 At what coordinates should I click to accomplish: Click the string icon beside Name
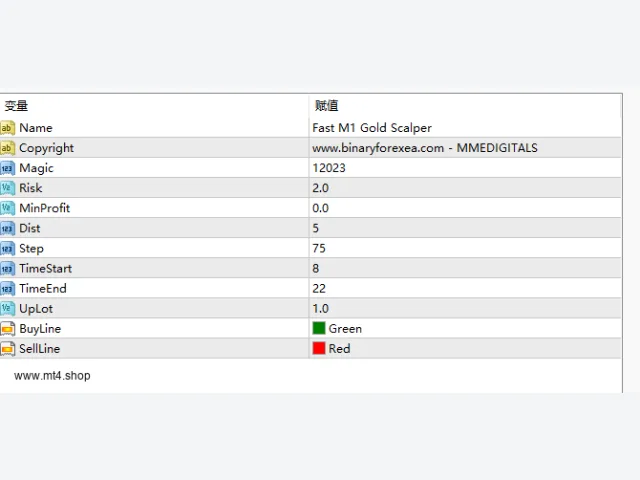(x=7, y=128)
